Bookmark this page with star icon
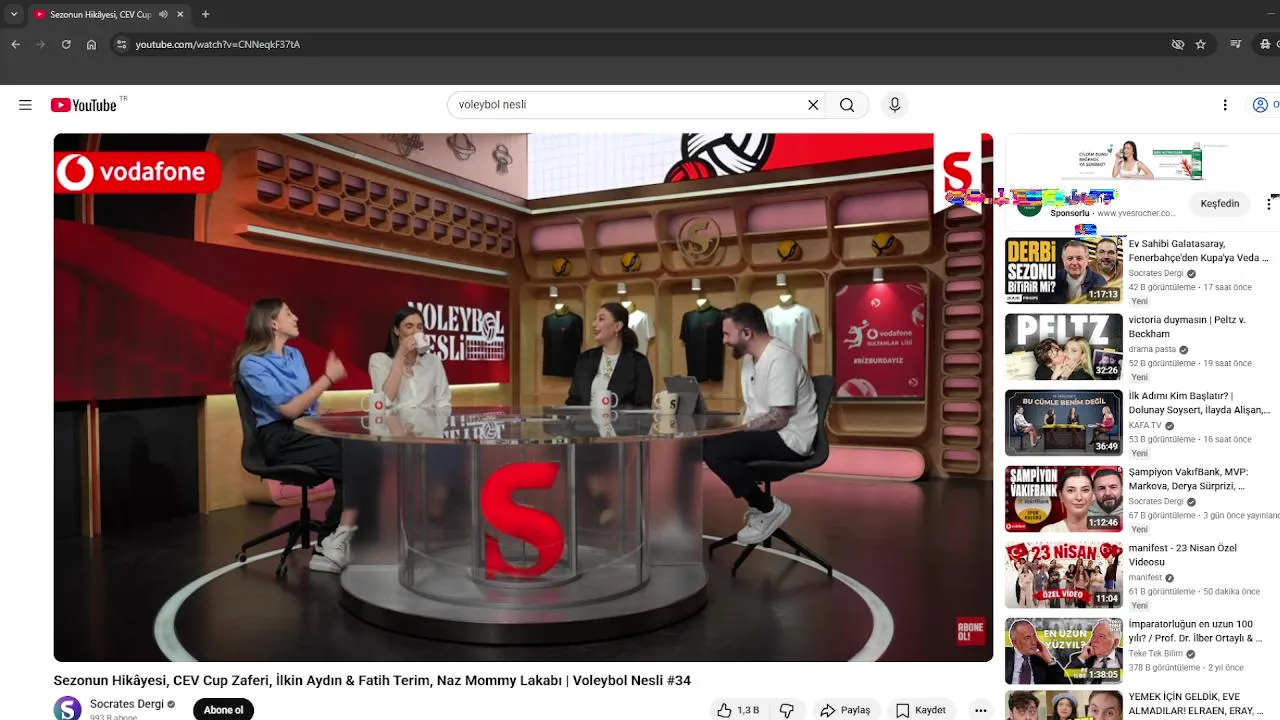The height and width of the screenshot is (720, 1280). pyautogui.click(x=1200, y=44)
